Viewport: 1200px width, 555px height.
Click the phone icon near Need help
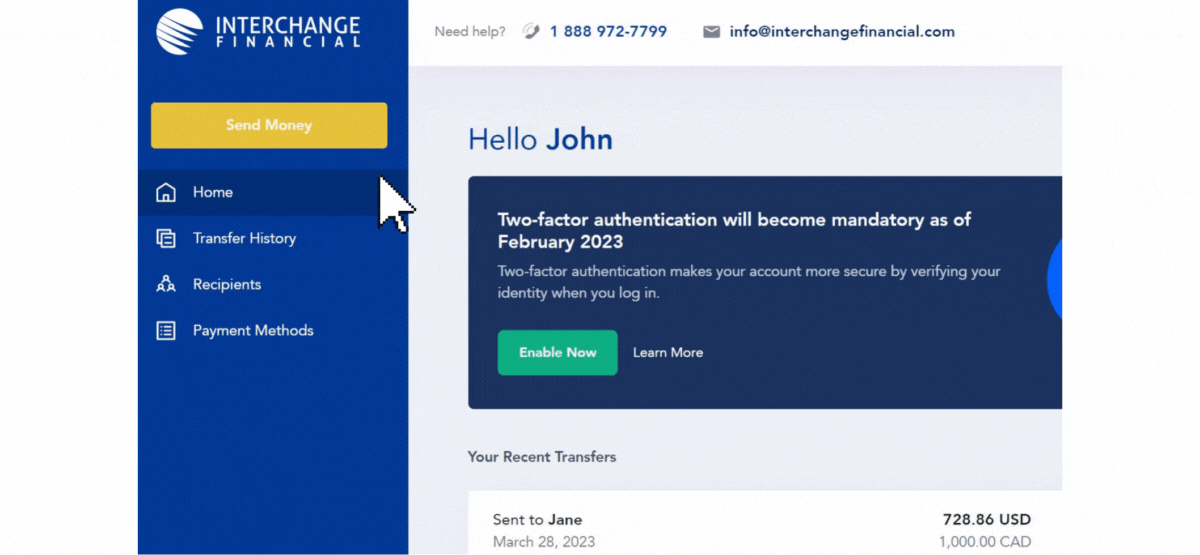pos(531,32)
